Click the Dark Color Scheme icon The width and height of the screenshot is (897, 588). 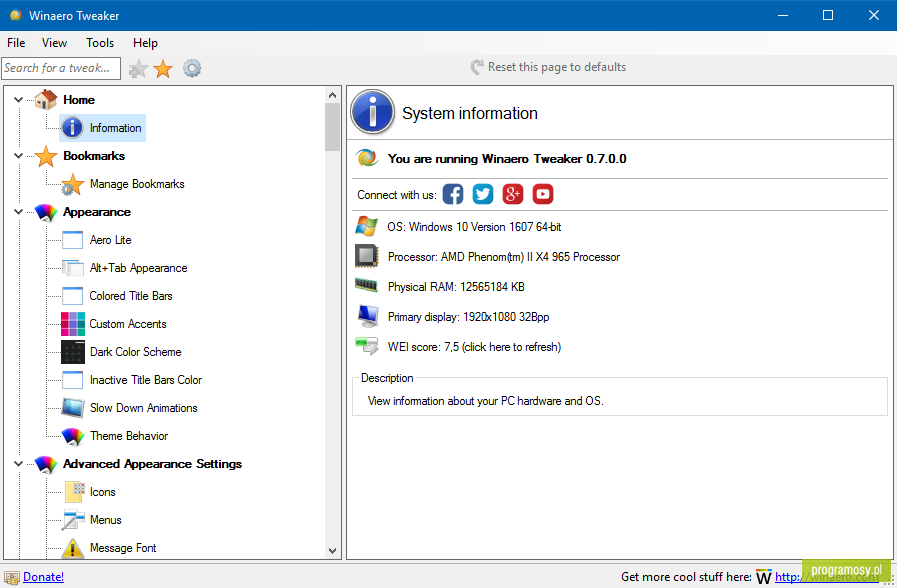tap(73, 352)
